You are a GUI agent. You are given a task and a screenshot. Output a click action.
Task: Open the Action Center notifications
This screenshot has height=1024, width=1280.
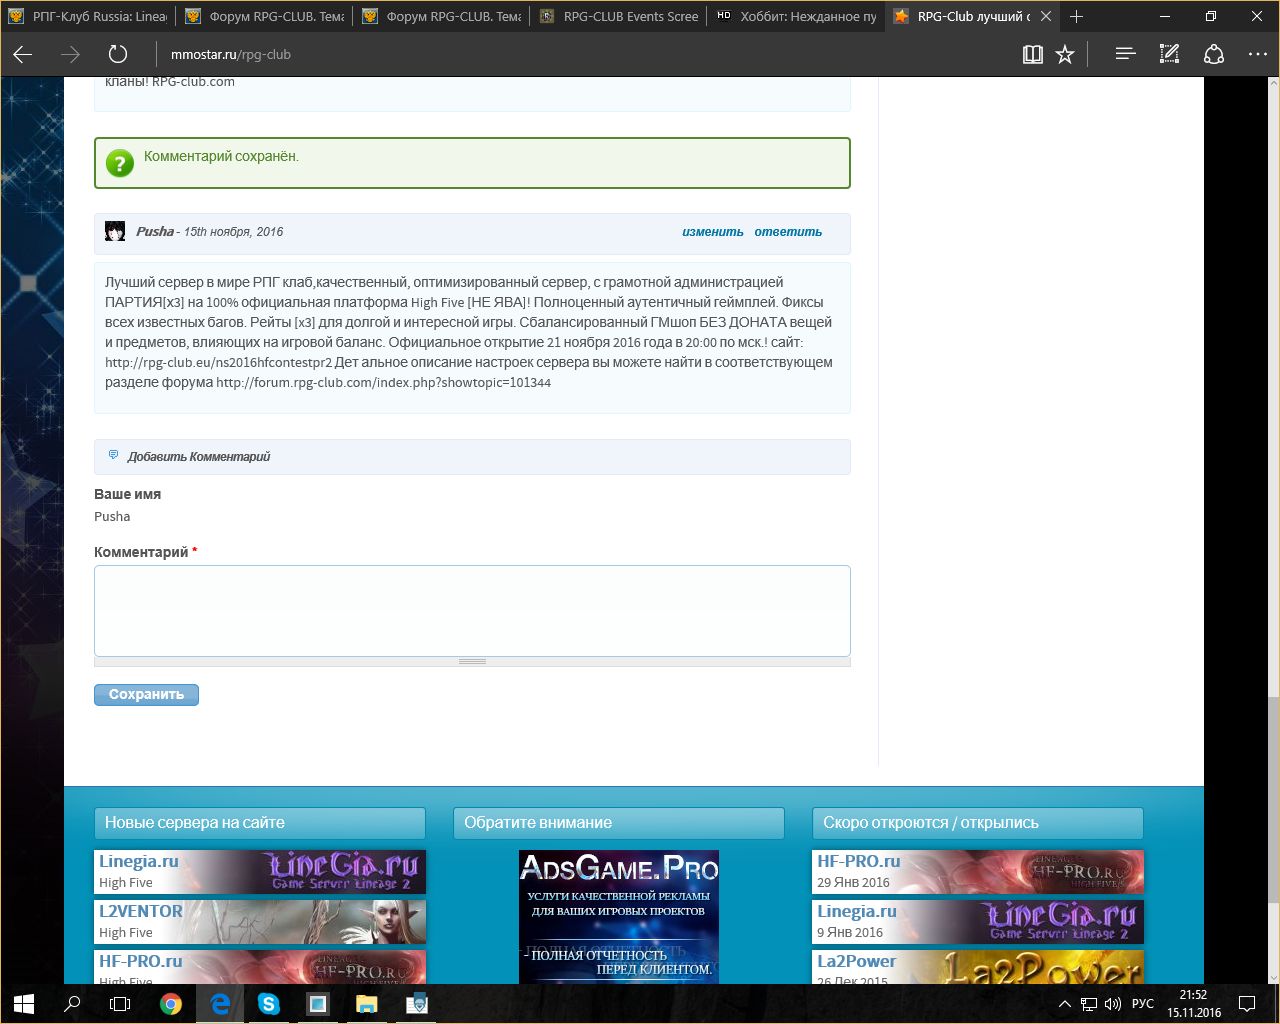(1247, 1004)
